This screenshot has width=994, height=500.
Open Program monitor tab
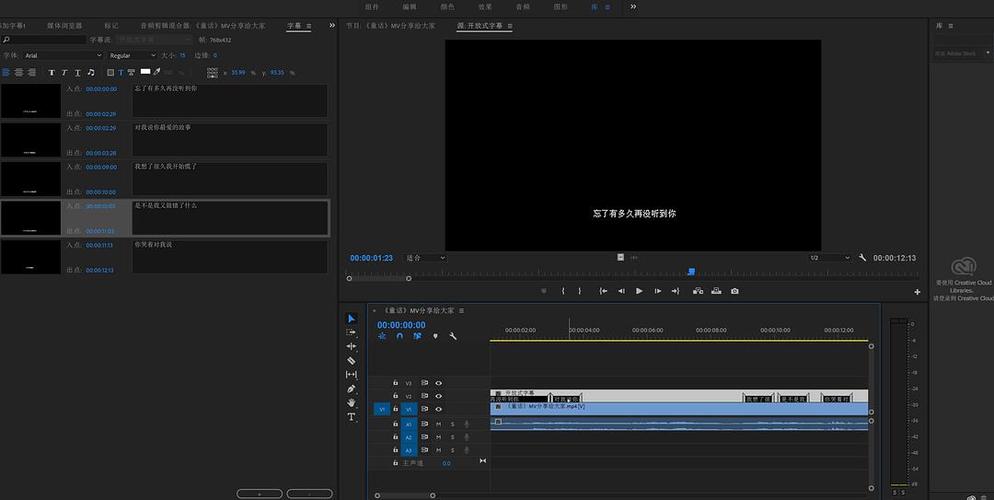(390, 26)
